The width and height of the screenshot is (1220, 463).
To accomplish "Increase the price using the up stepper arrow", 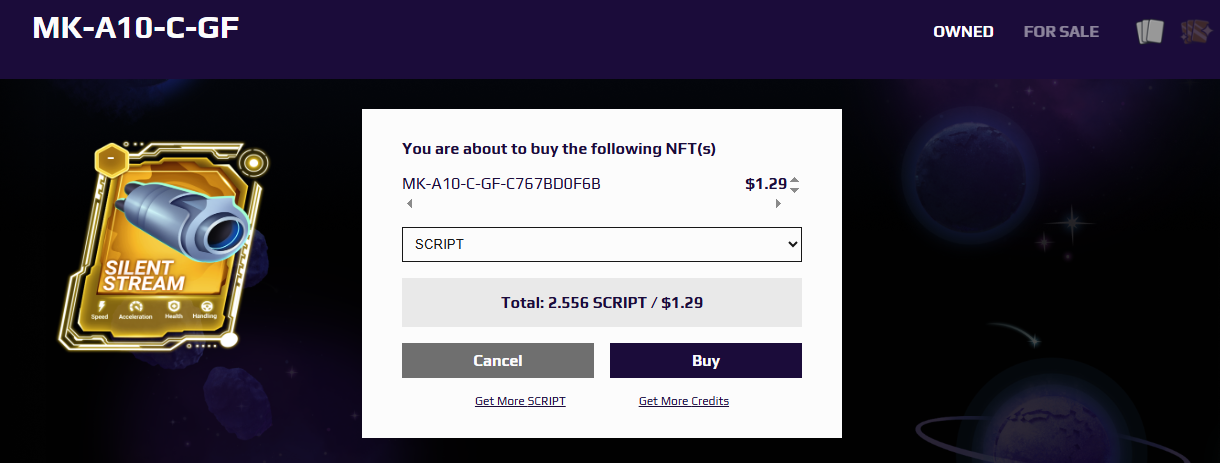I will (794, 180).
